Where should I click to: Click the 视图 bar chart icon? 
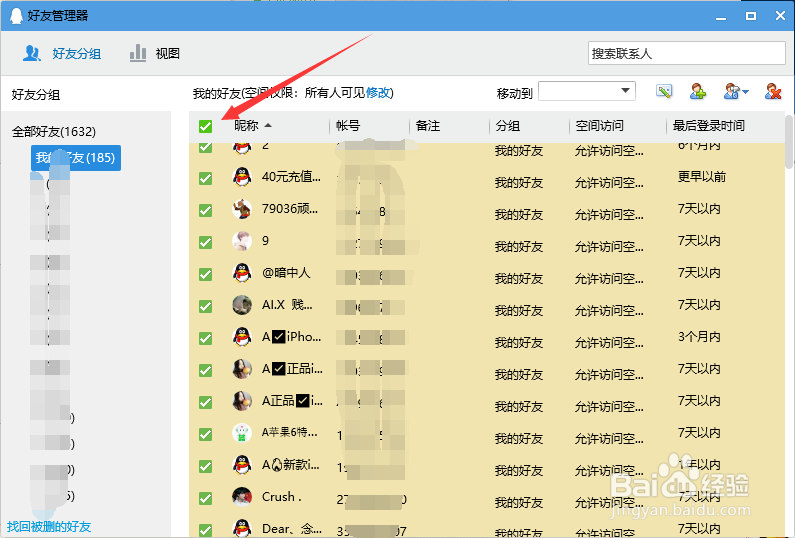click(x=138, y=53)
